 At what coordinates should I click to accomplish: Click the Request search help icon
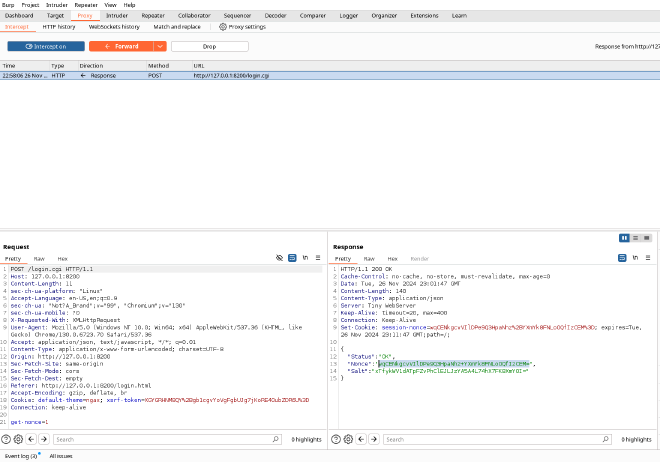[6, 439]
